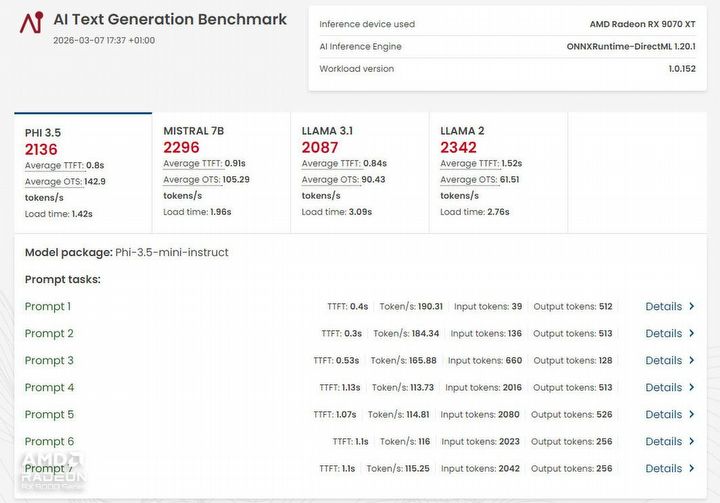Open the LLAMA 2 results tab
Screen dimensions: 720x503
(x=497, y=172)
